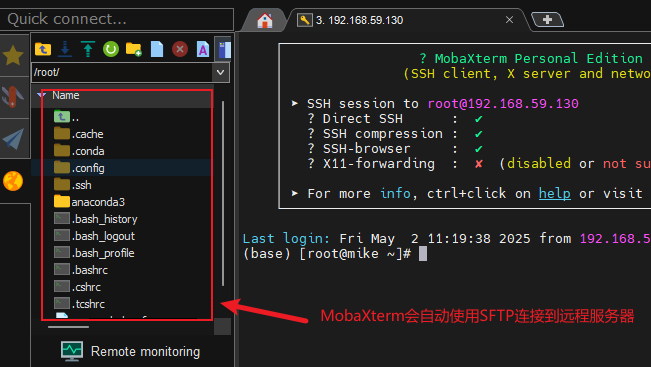Add new tab with plus button

pyautogui.click(x=547, y=20)
